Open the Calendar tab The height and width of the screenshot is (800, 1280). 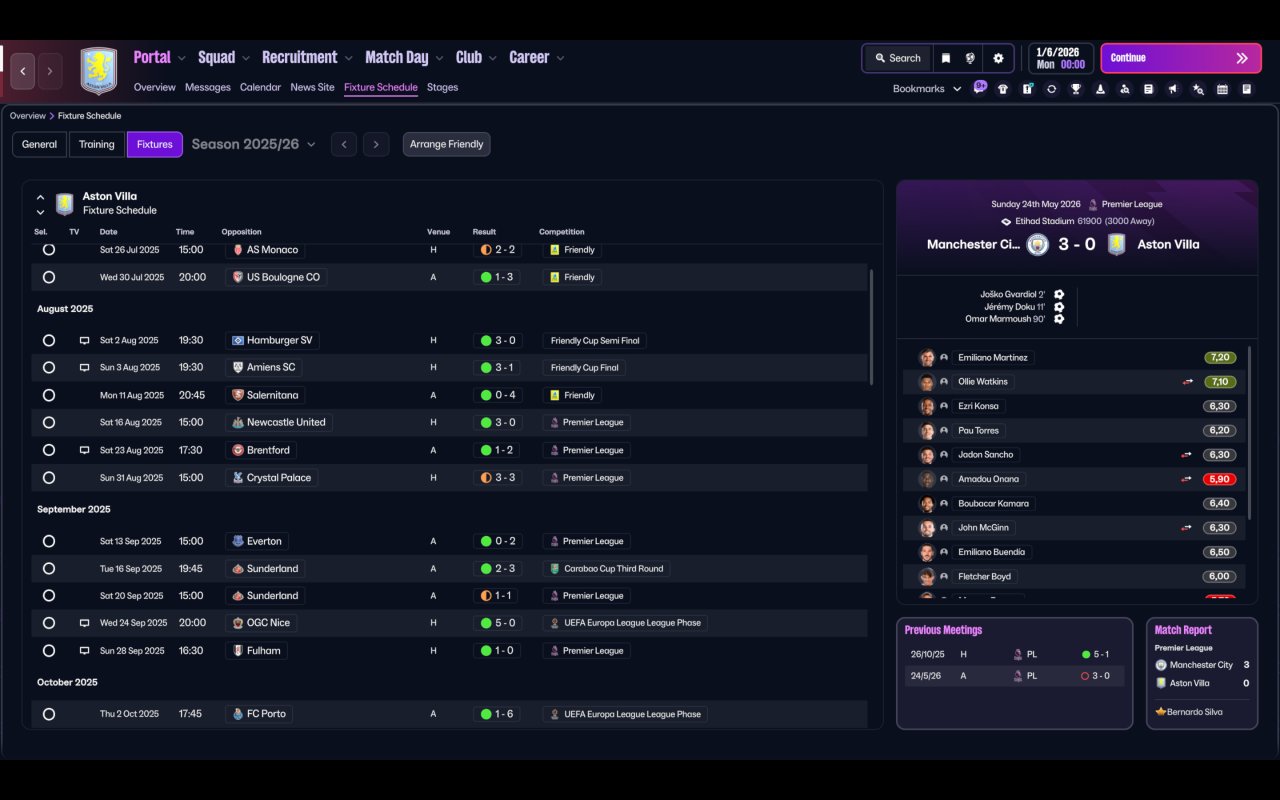260,87
